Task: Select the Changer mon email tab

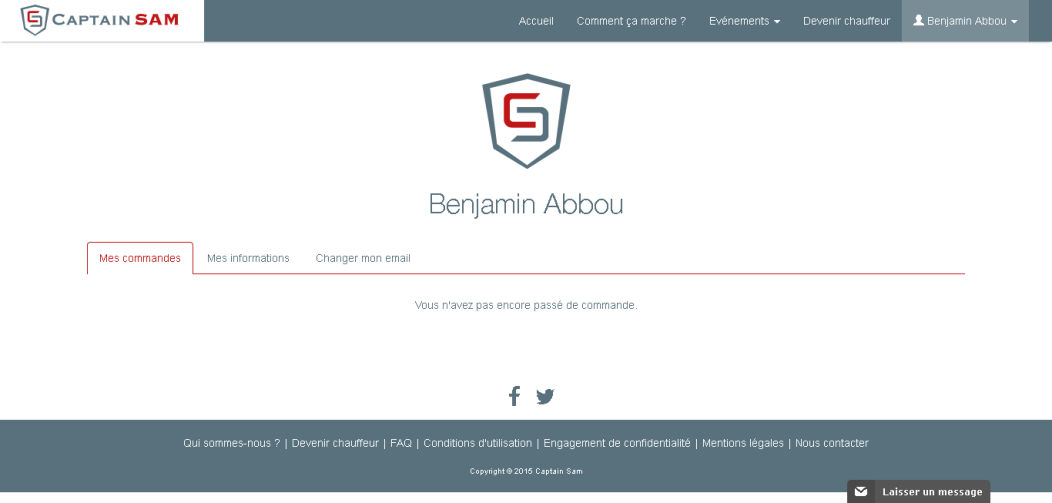Action: [x=363, y=258]
